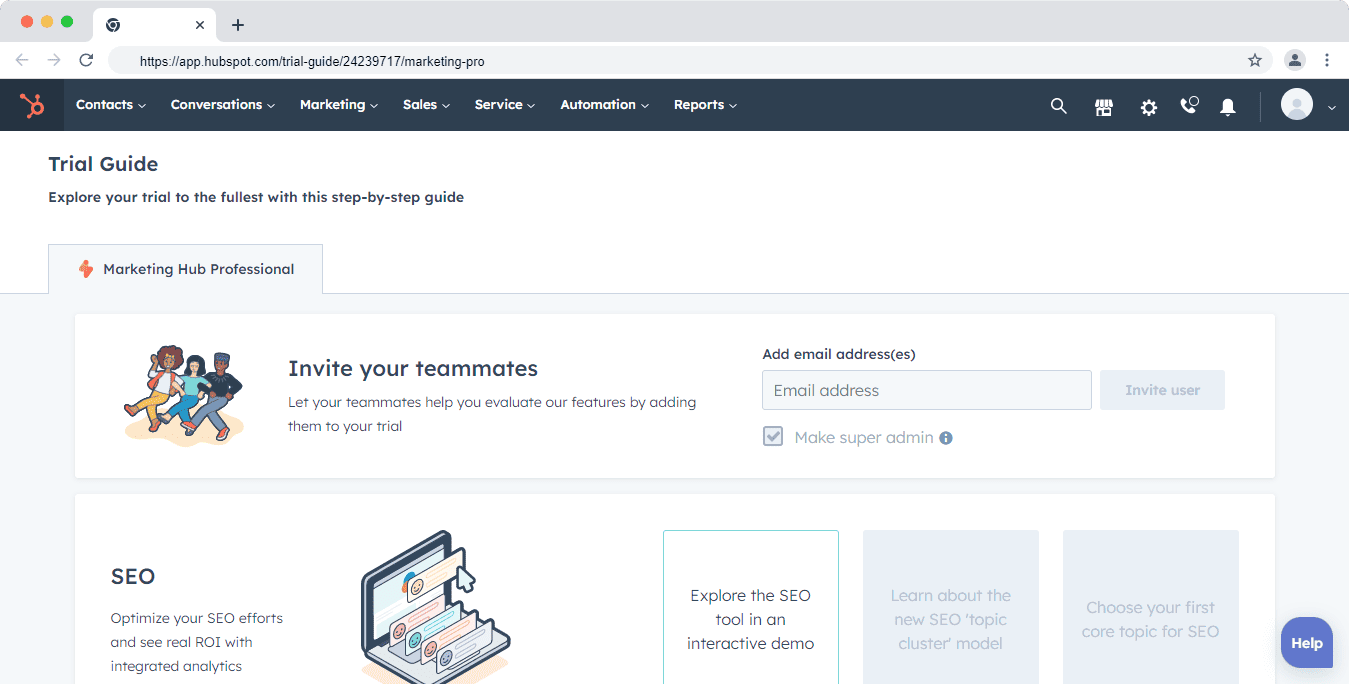
Task: Open the notifications bell
Action: (x=1228, y=106)
